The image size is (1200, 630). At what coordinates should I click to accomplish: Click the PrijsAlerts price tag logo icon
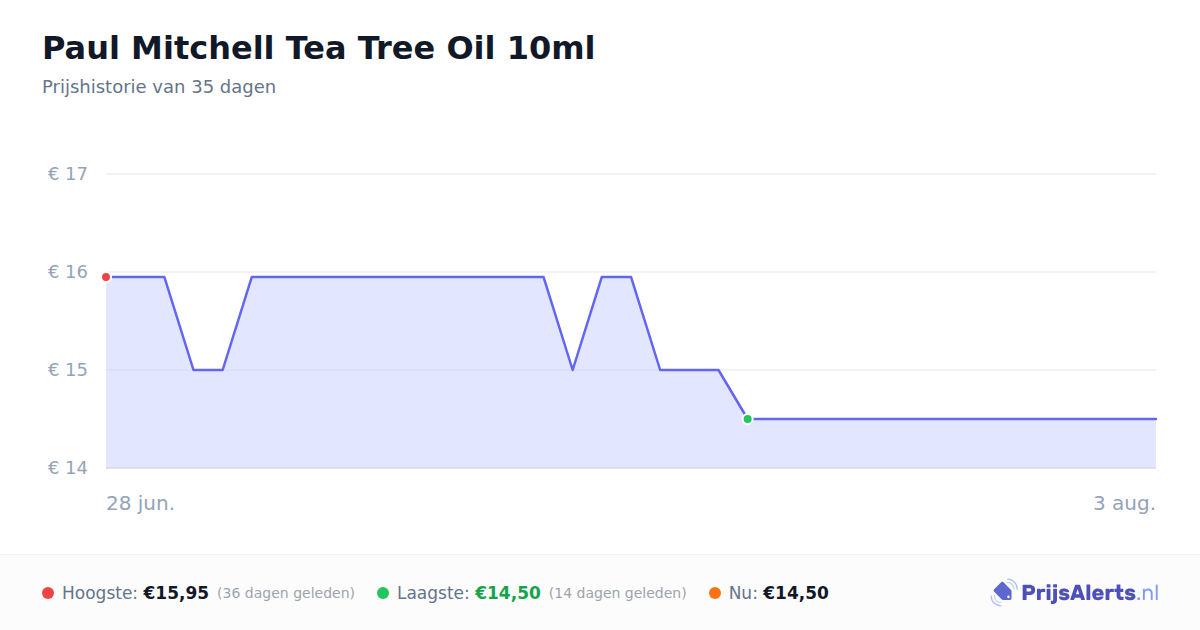point(1003,593)
